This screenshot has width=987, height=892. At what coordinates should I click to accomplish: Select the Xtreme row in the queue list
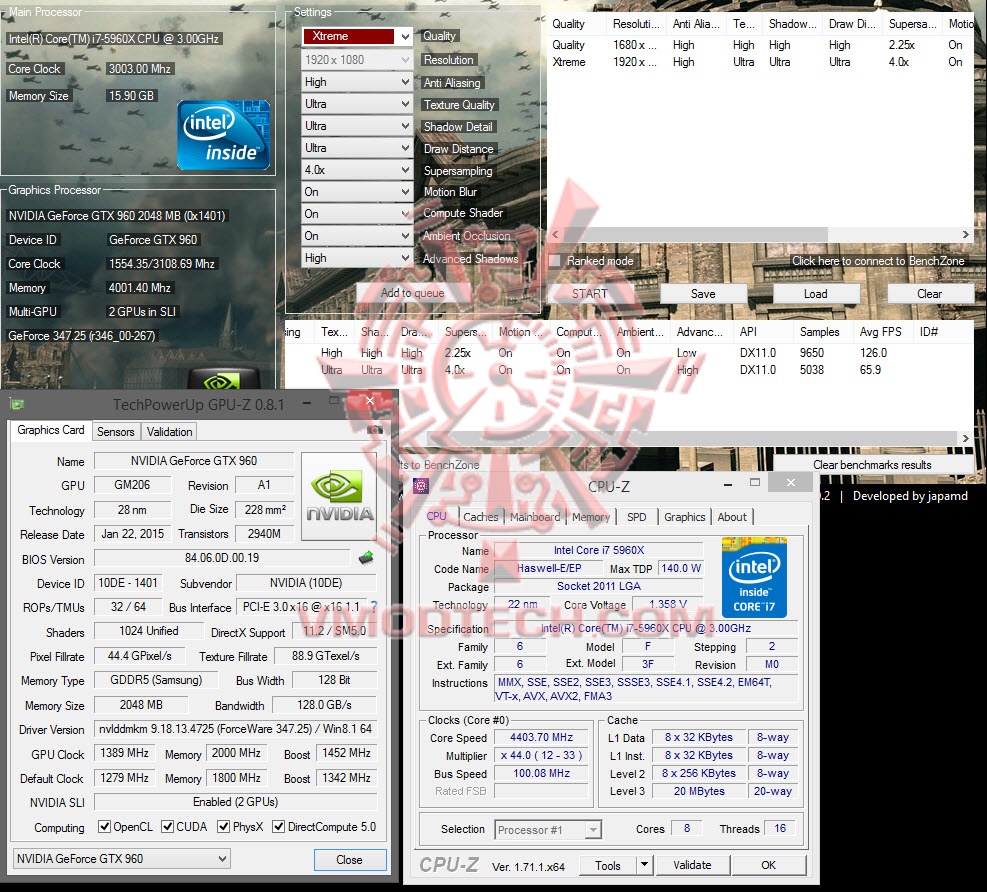[760, 62]
